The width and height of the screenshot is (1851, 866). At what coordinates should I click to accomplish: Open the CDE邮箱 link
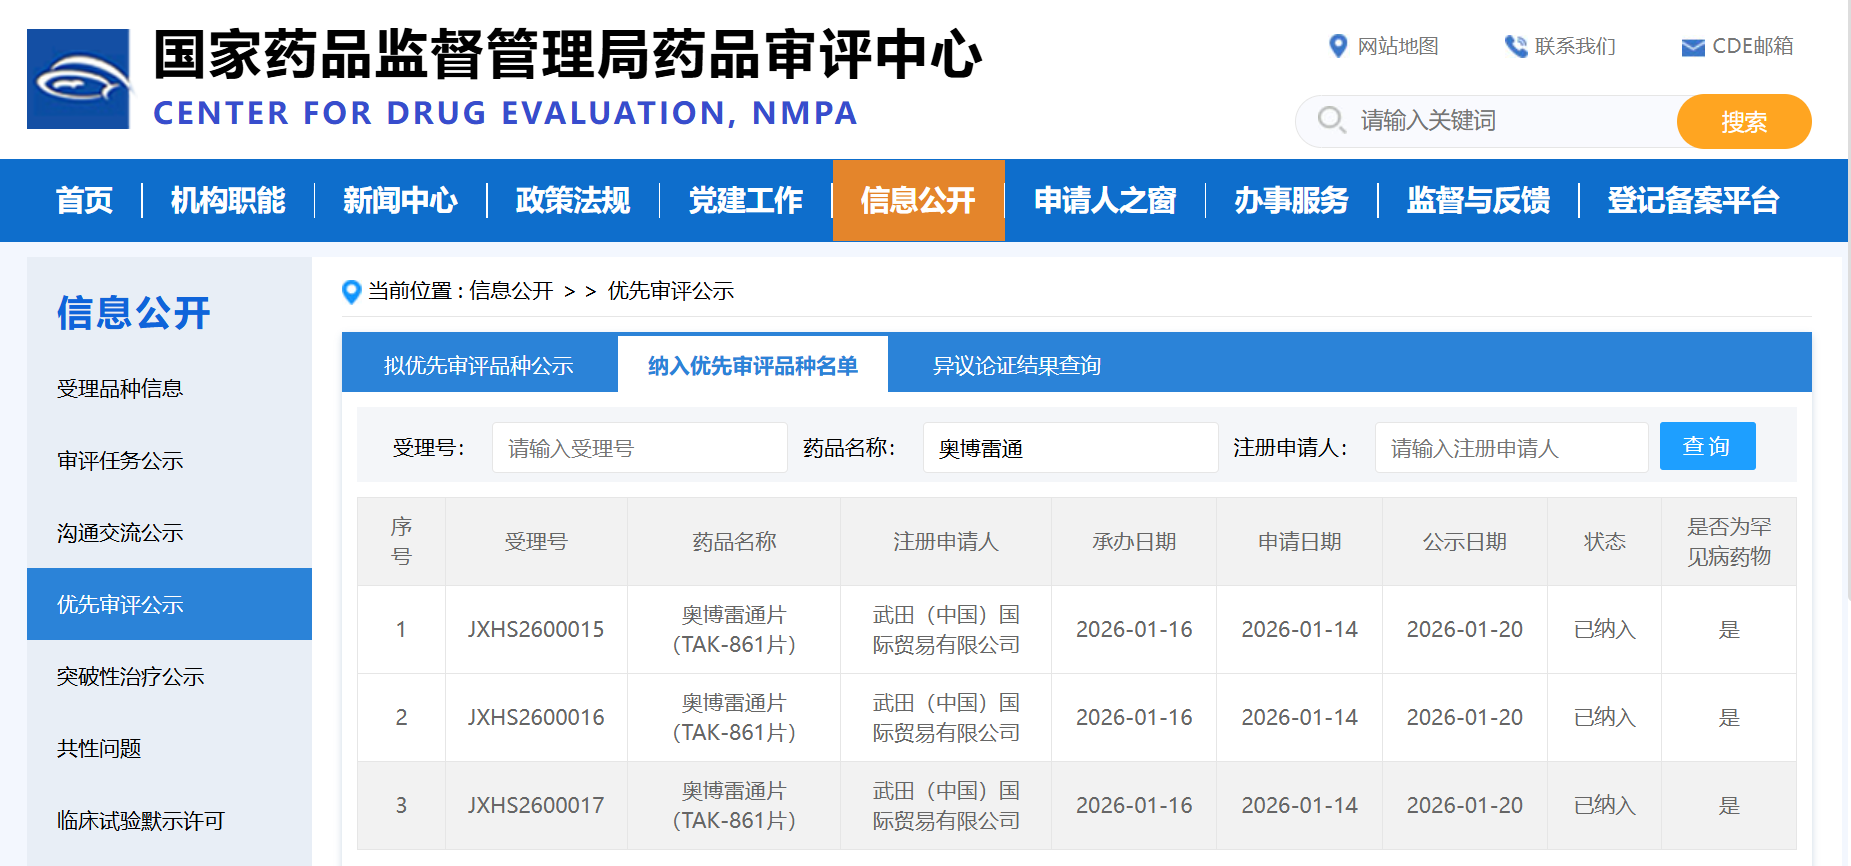click(1753, 46)
